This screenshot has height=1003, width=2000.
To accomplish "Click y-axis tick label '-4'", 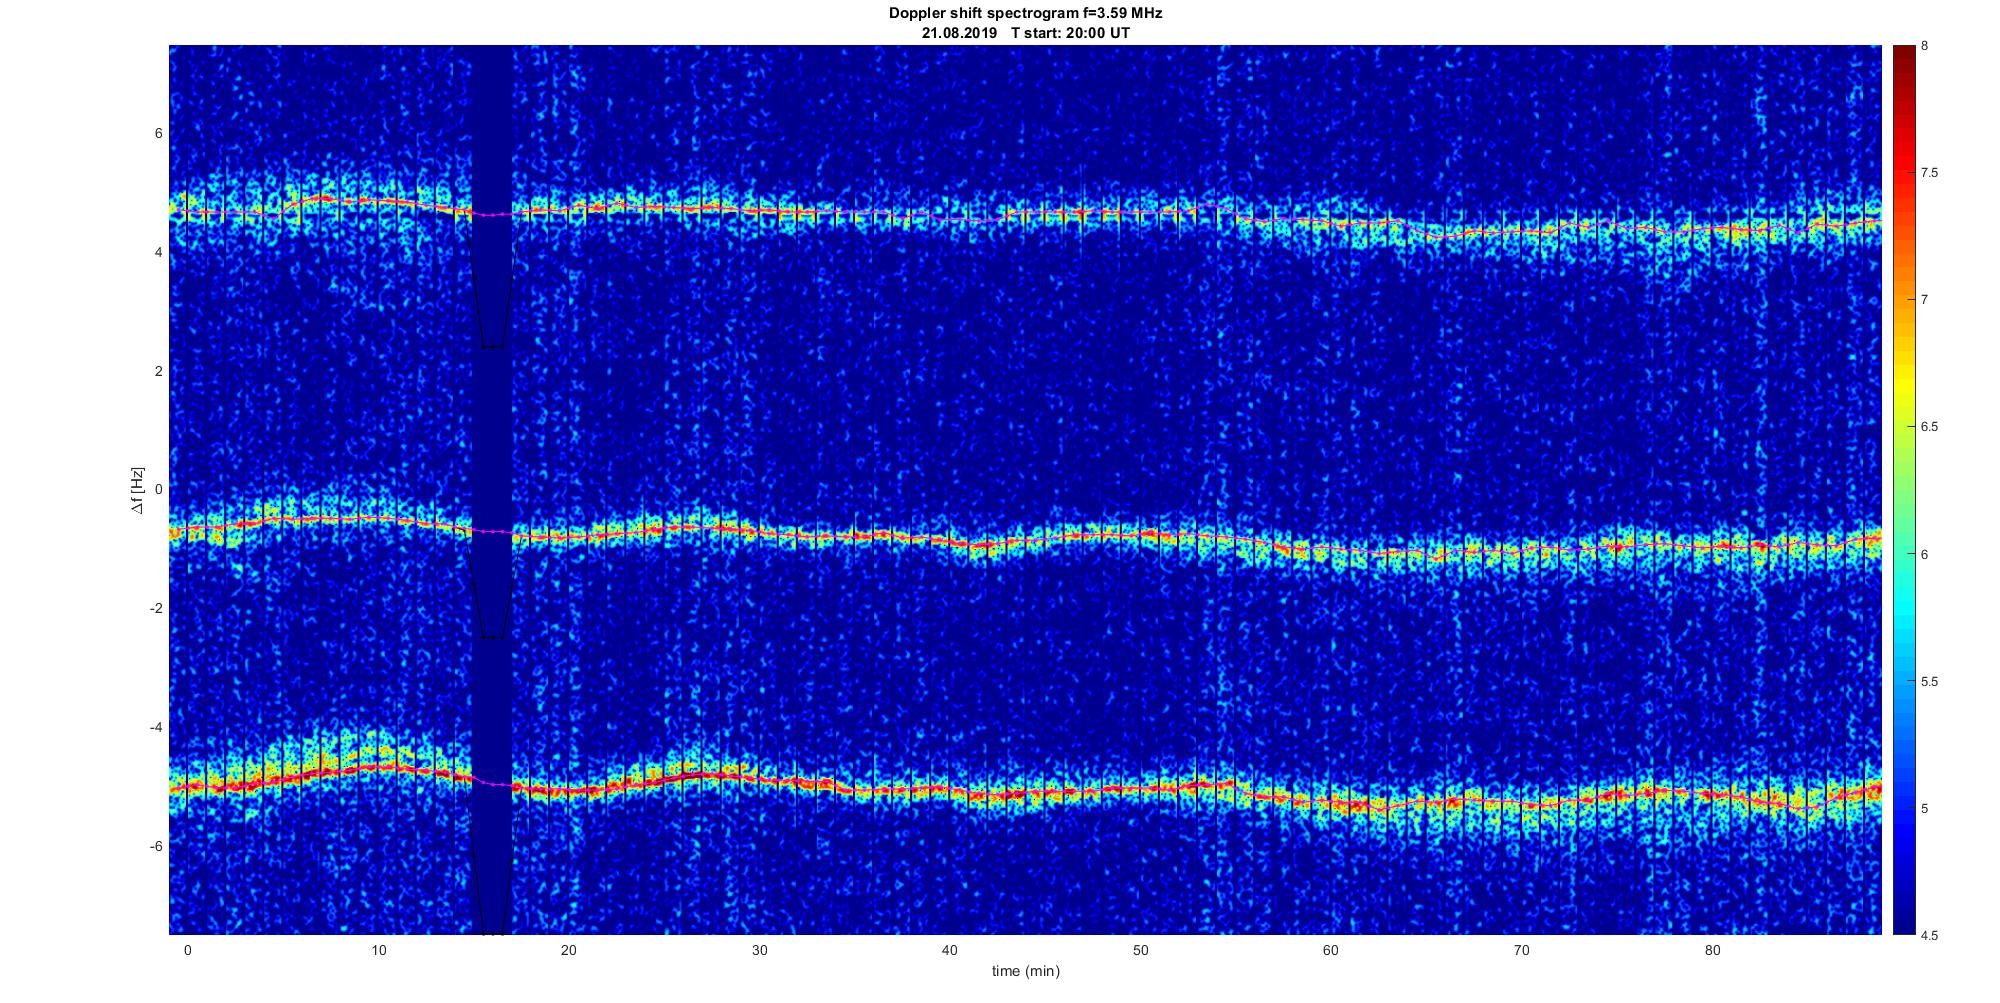I will [155, 727].
